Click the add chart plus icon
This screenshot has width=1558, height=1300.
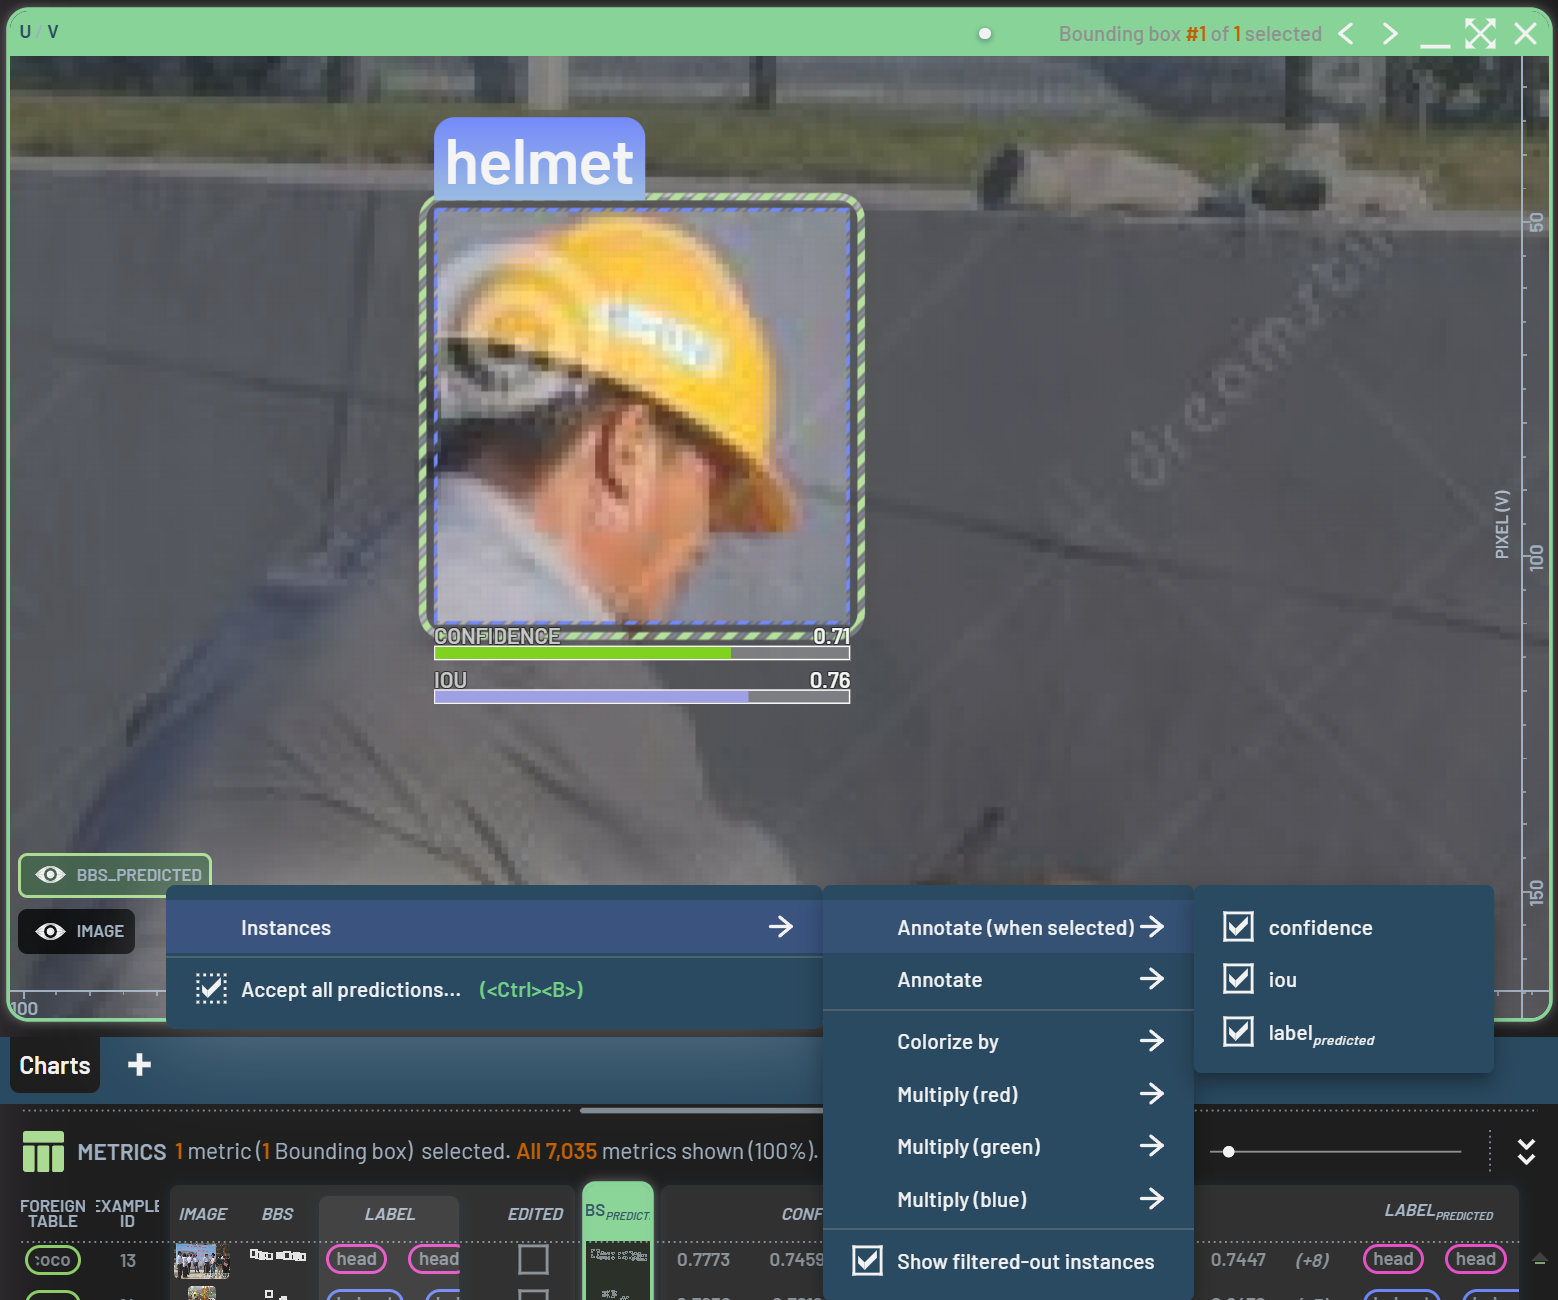pos(139,1065)
